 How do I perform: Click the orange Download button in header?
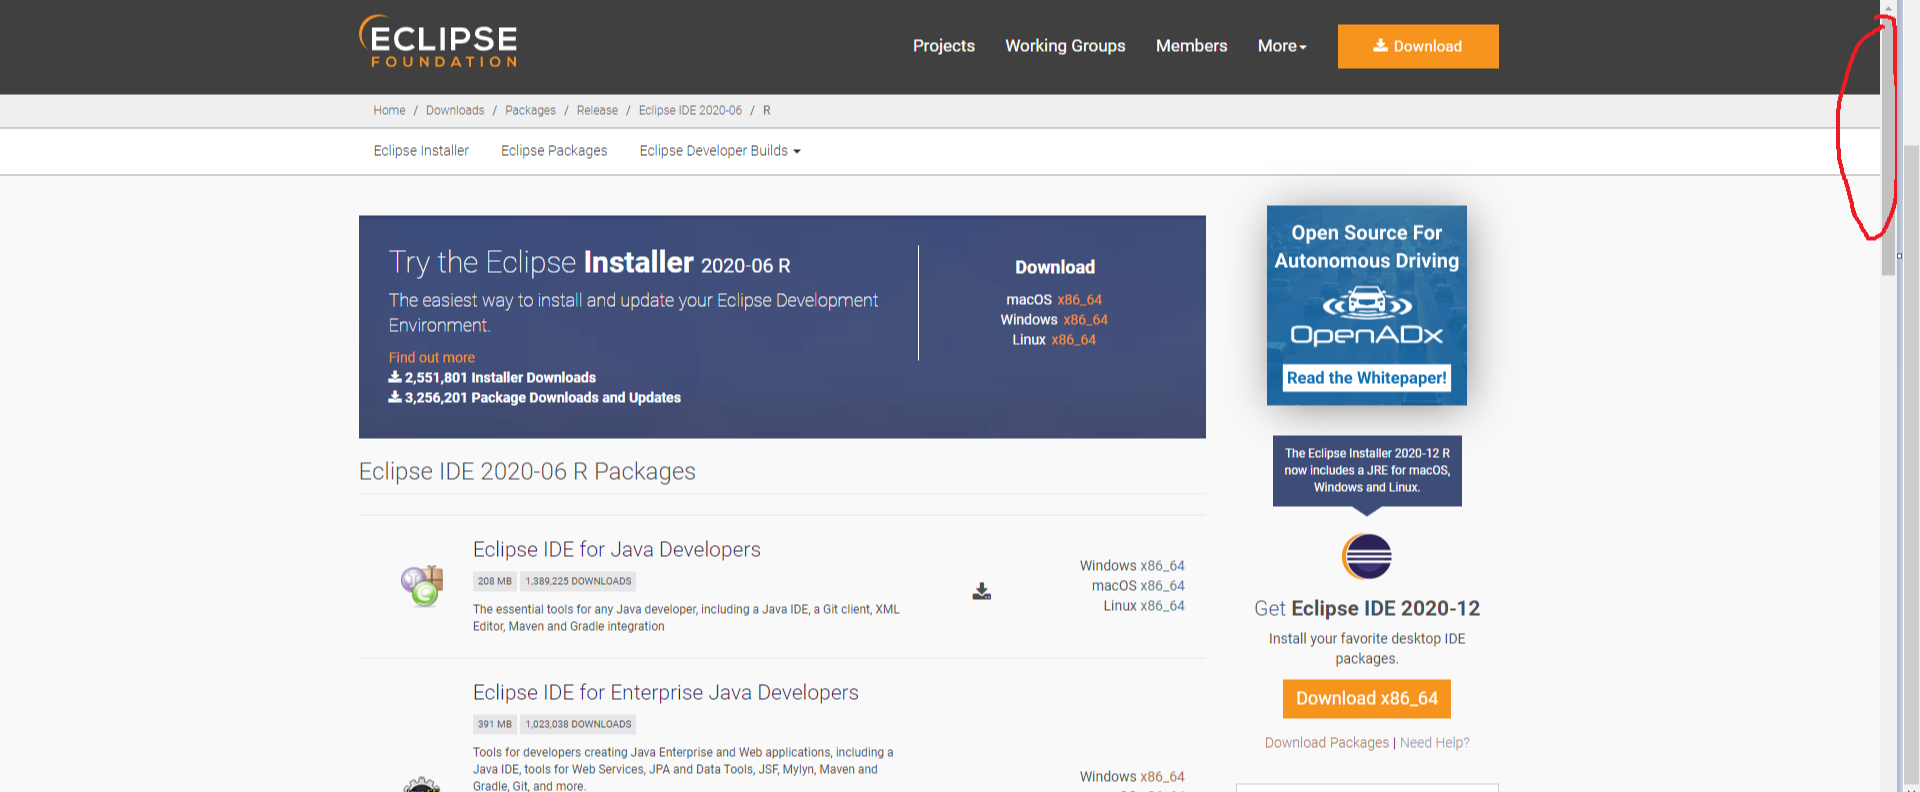click(x=1418, y=46)
